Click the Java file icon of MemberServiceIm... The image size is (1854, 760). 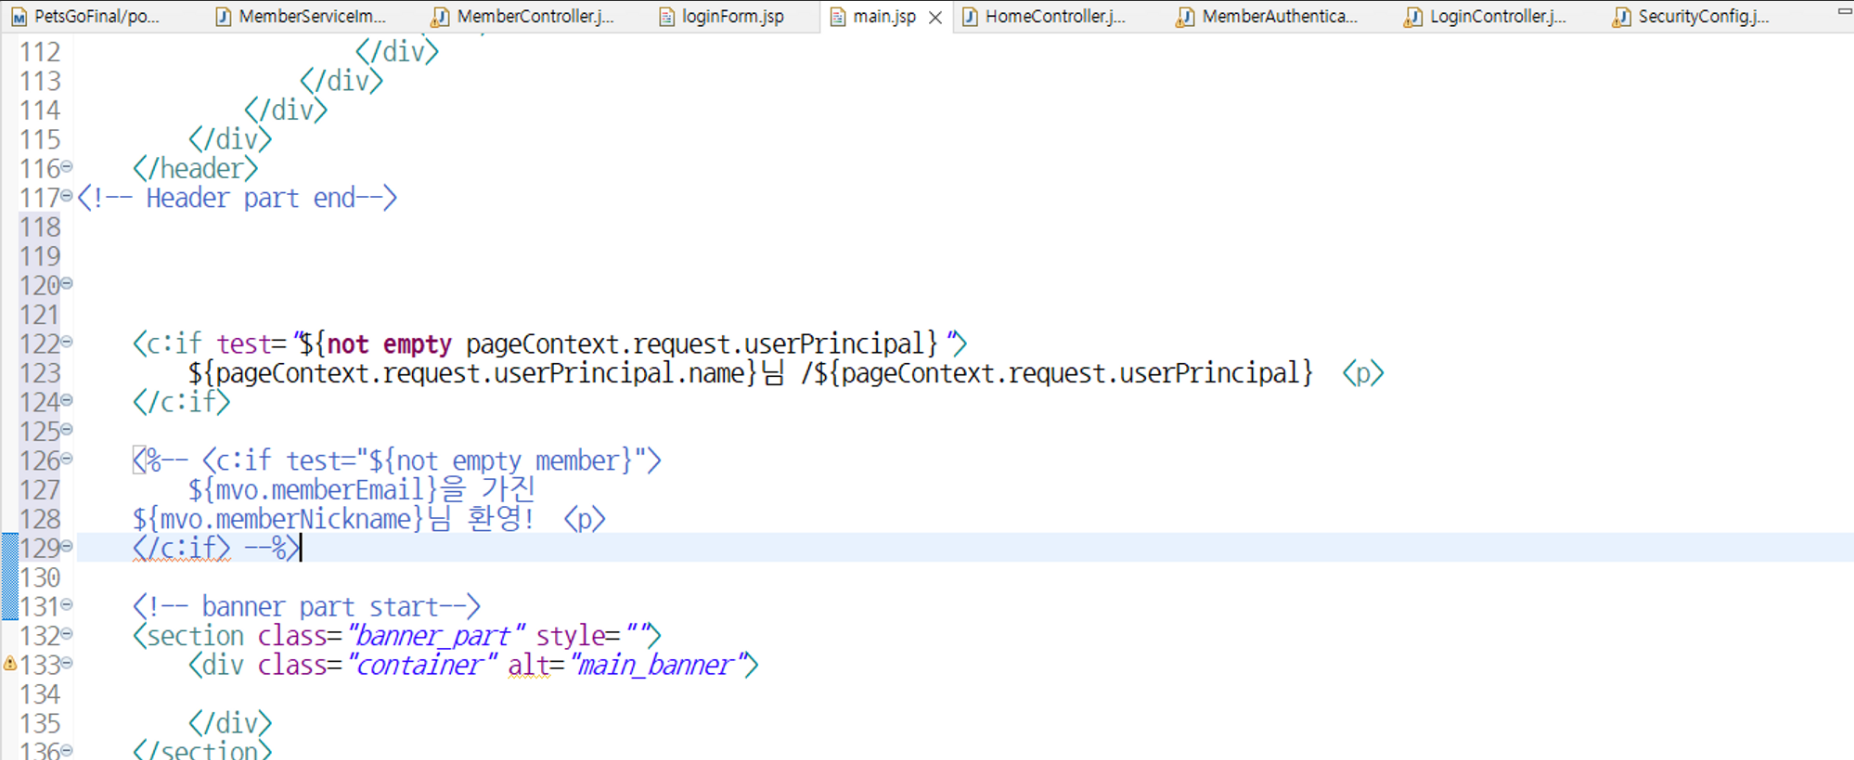[223, 17]
